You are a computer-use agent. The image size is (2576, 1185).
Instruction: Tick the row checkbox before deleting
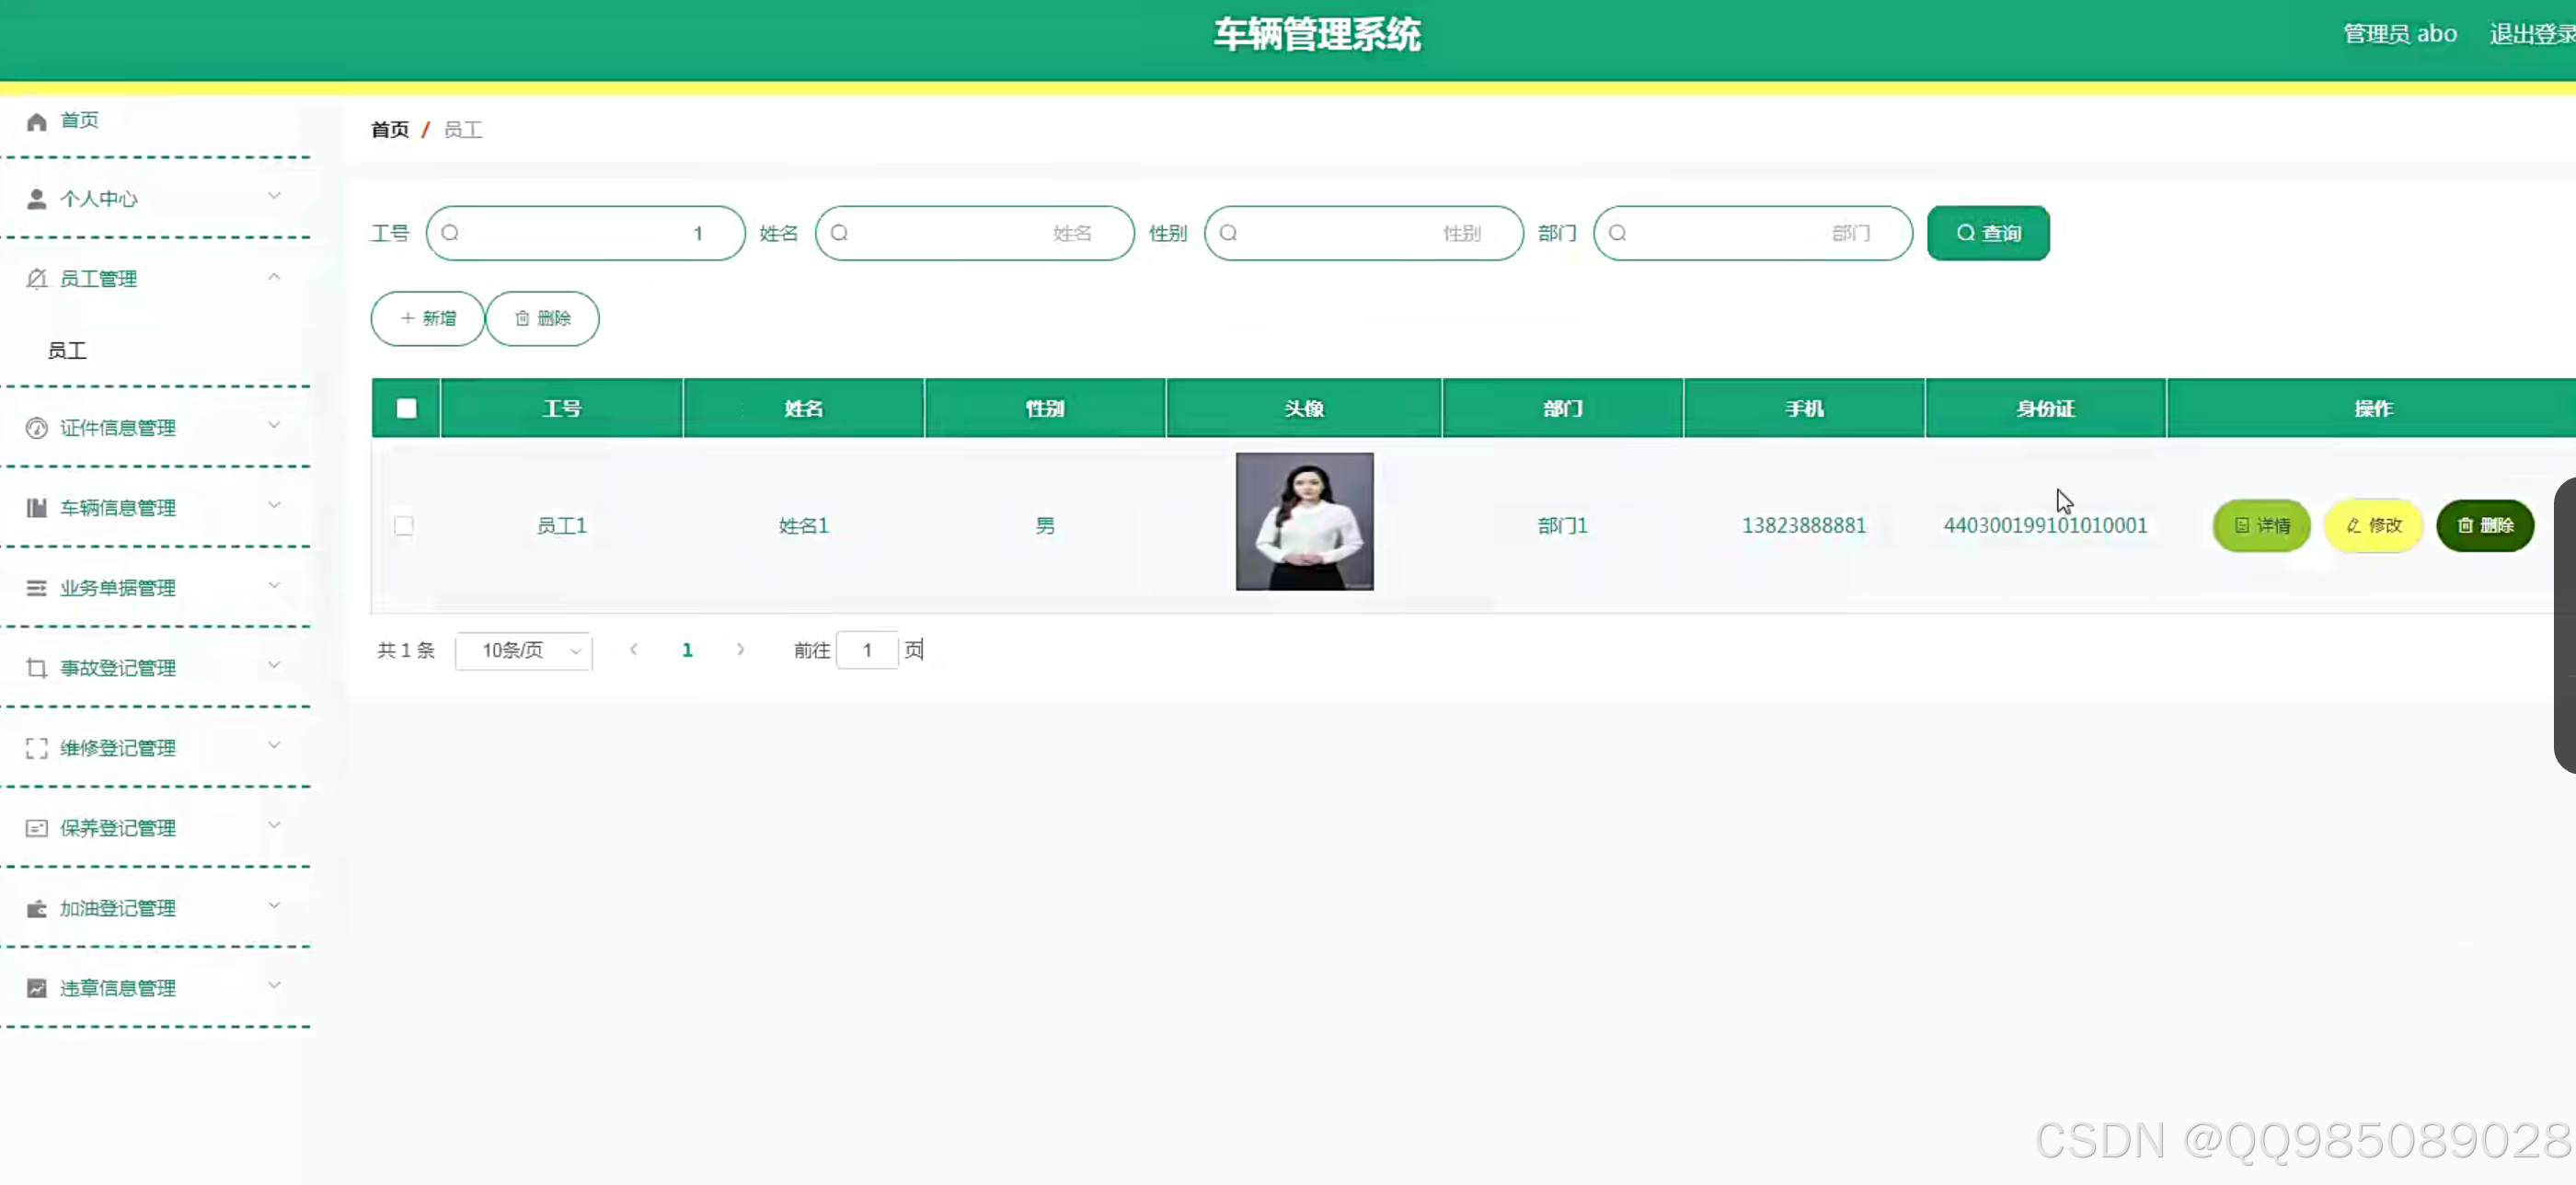click(x=404, y=525)
